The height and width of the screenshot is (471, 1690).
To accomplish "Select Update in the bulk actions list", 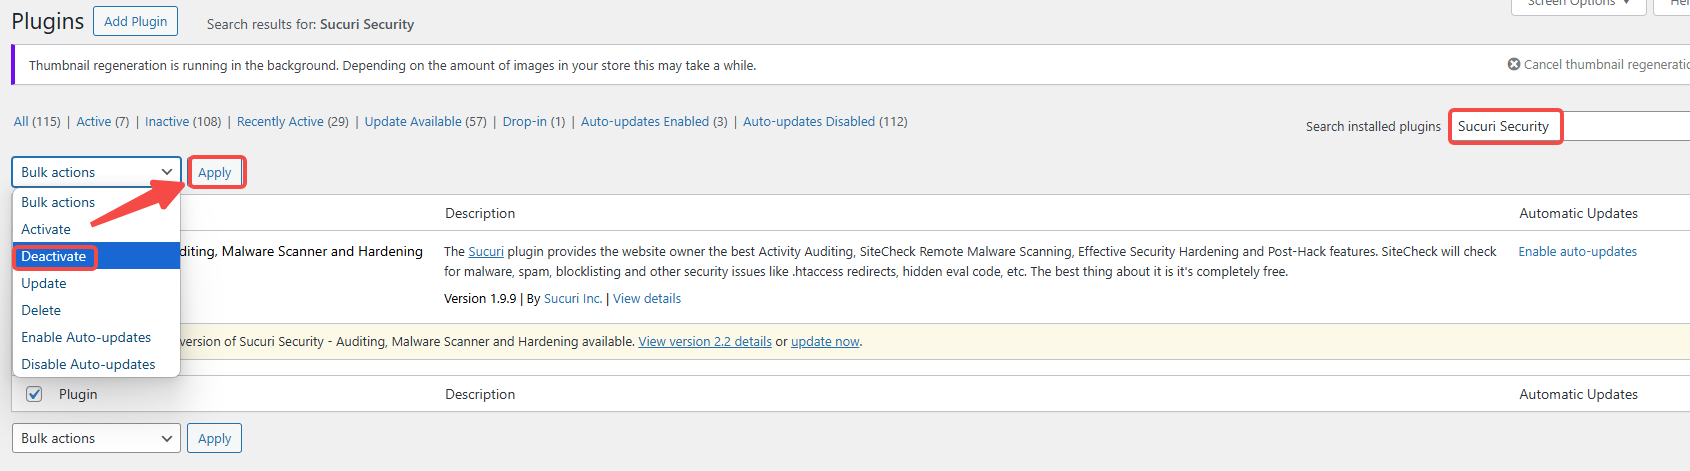I will click(44, 283).
